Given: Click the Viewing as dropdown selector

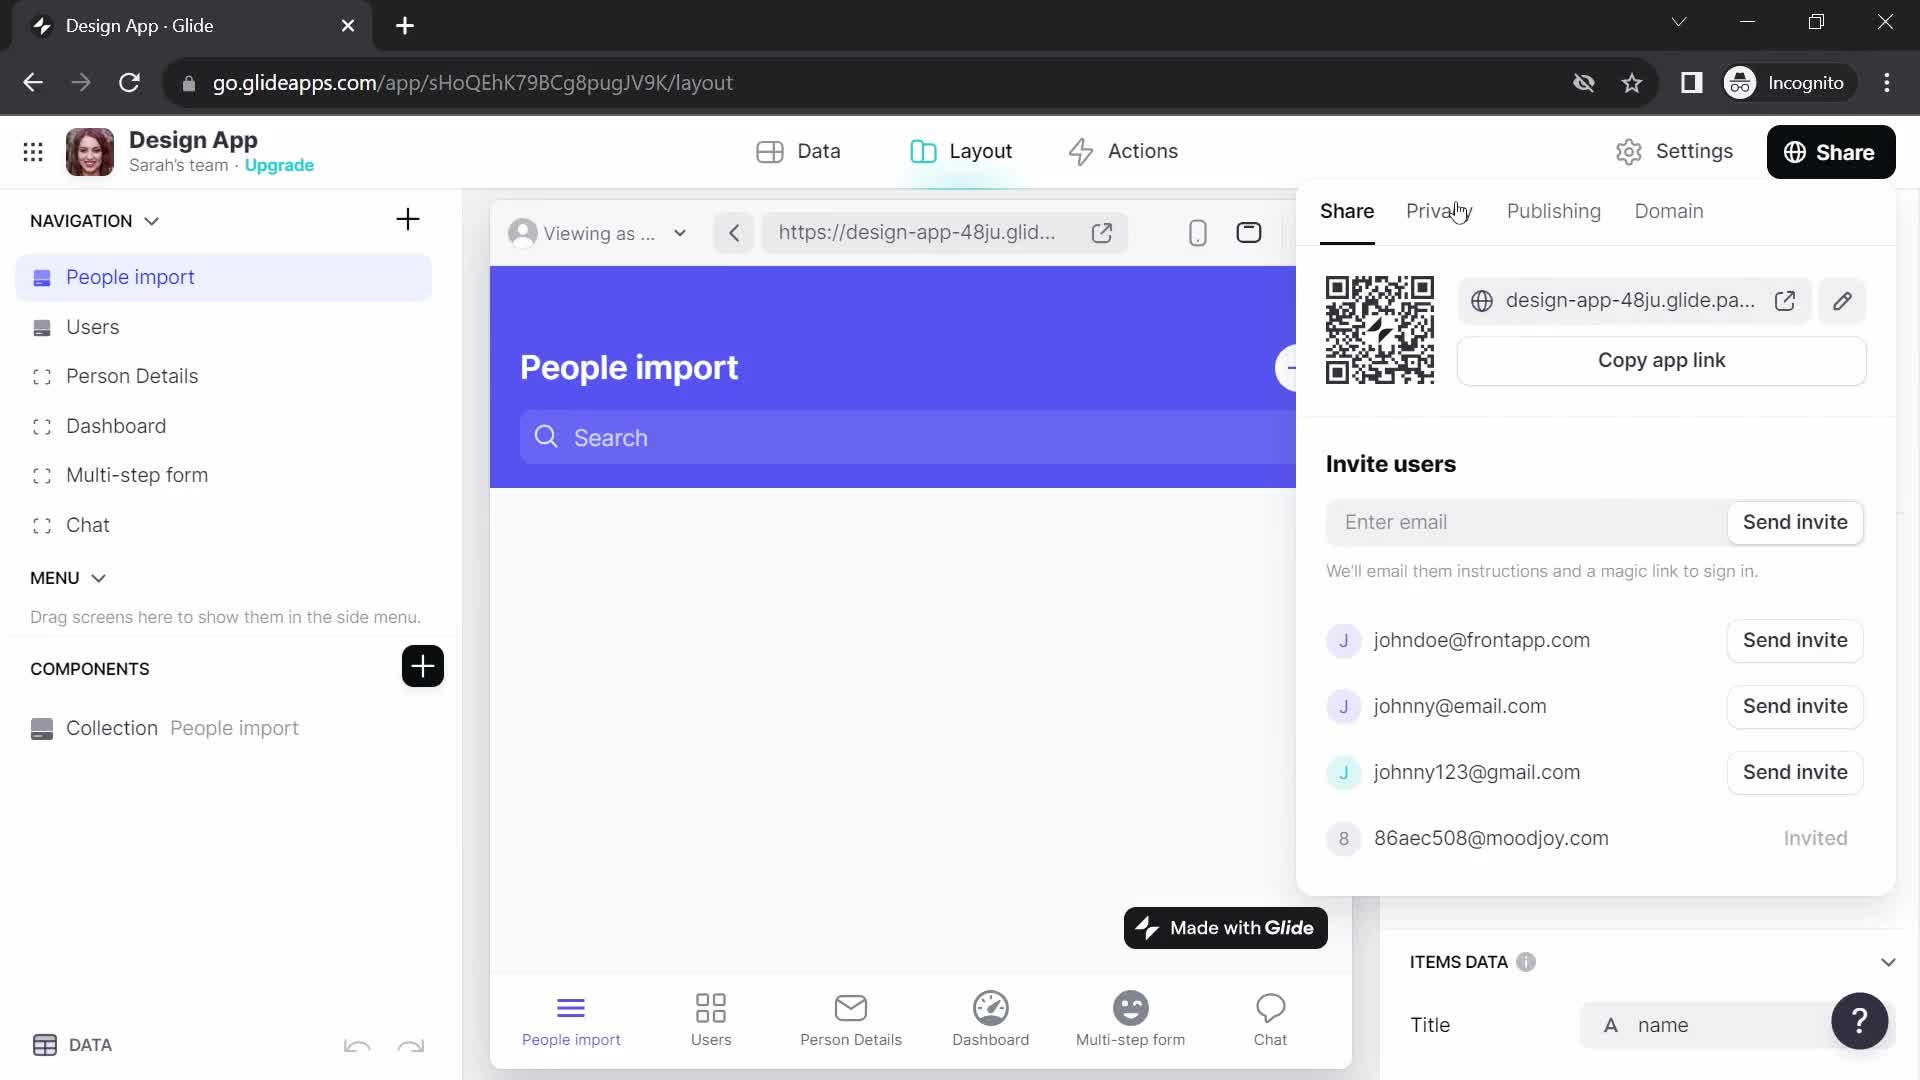Looking at the screenshot, I should coord(600,232).
